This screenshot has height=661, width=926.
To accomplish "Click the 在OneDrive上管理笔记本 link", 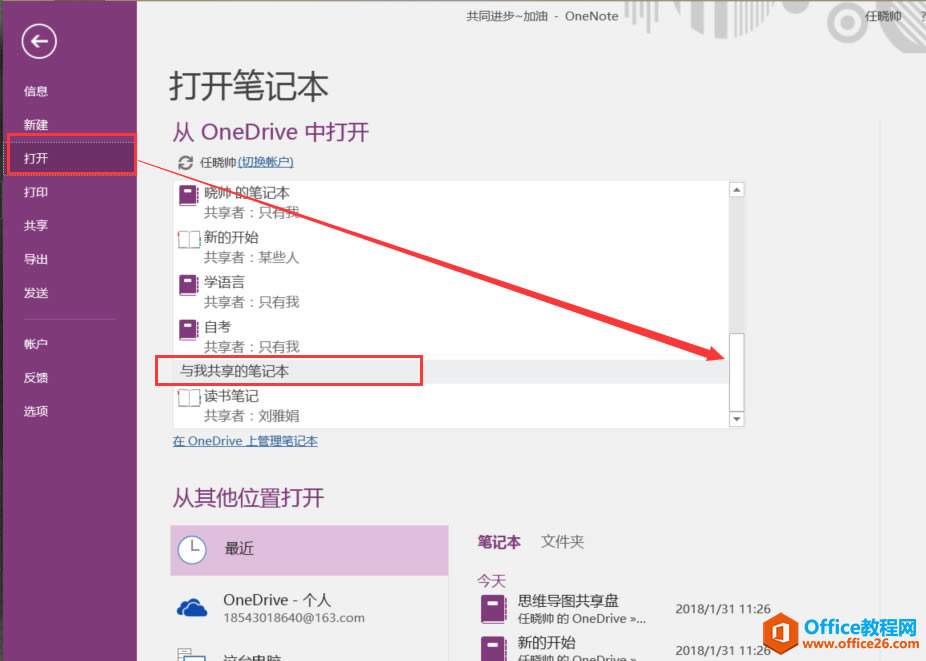I will click(x=245, y=440).
